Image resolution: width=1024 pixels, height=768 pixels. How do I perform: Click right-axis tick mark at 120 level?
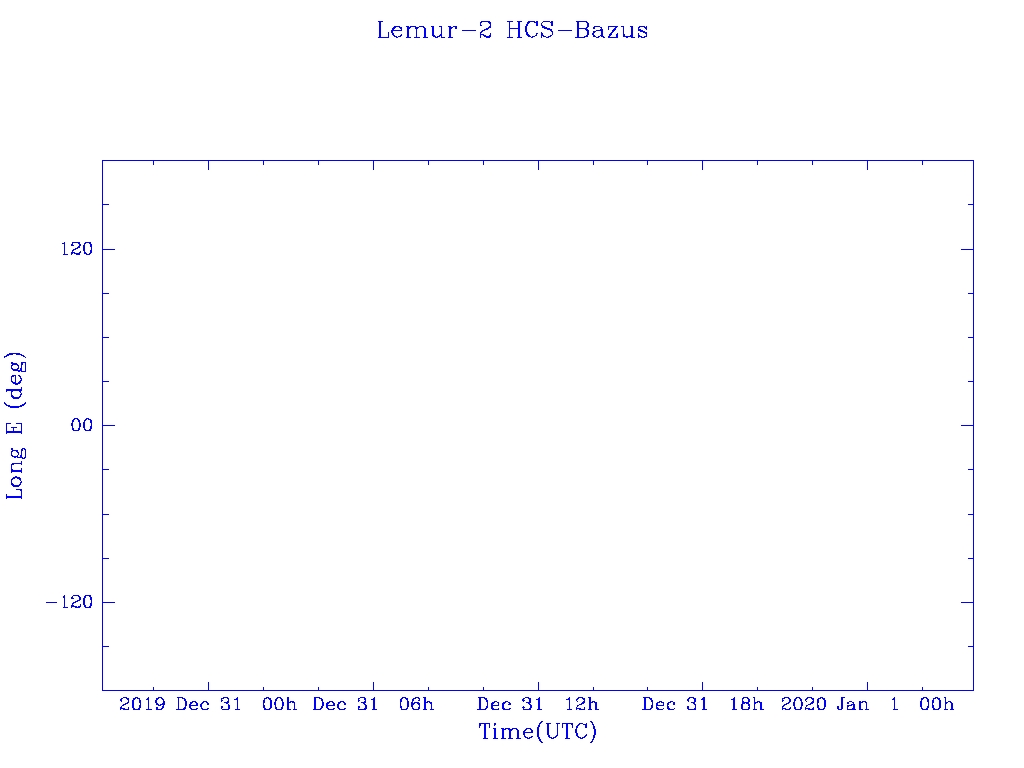[x=967, y=249]
